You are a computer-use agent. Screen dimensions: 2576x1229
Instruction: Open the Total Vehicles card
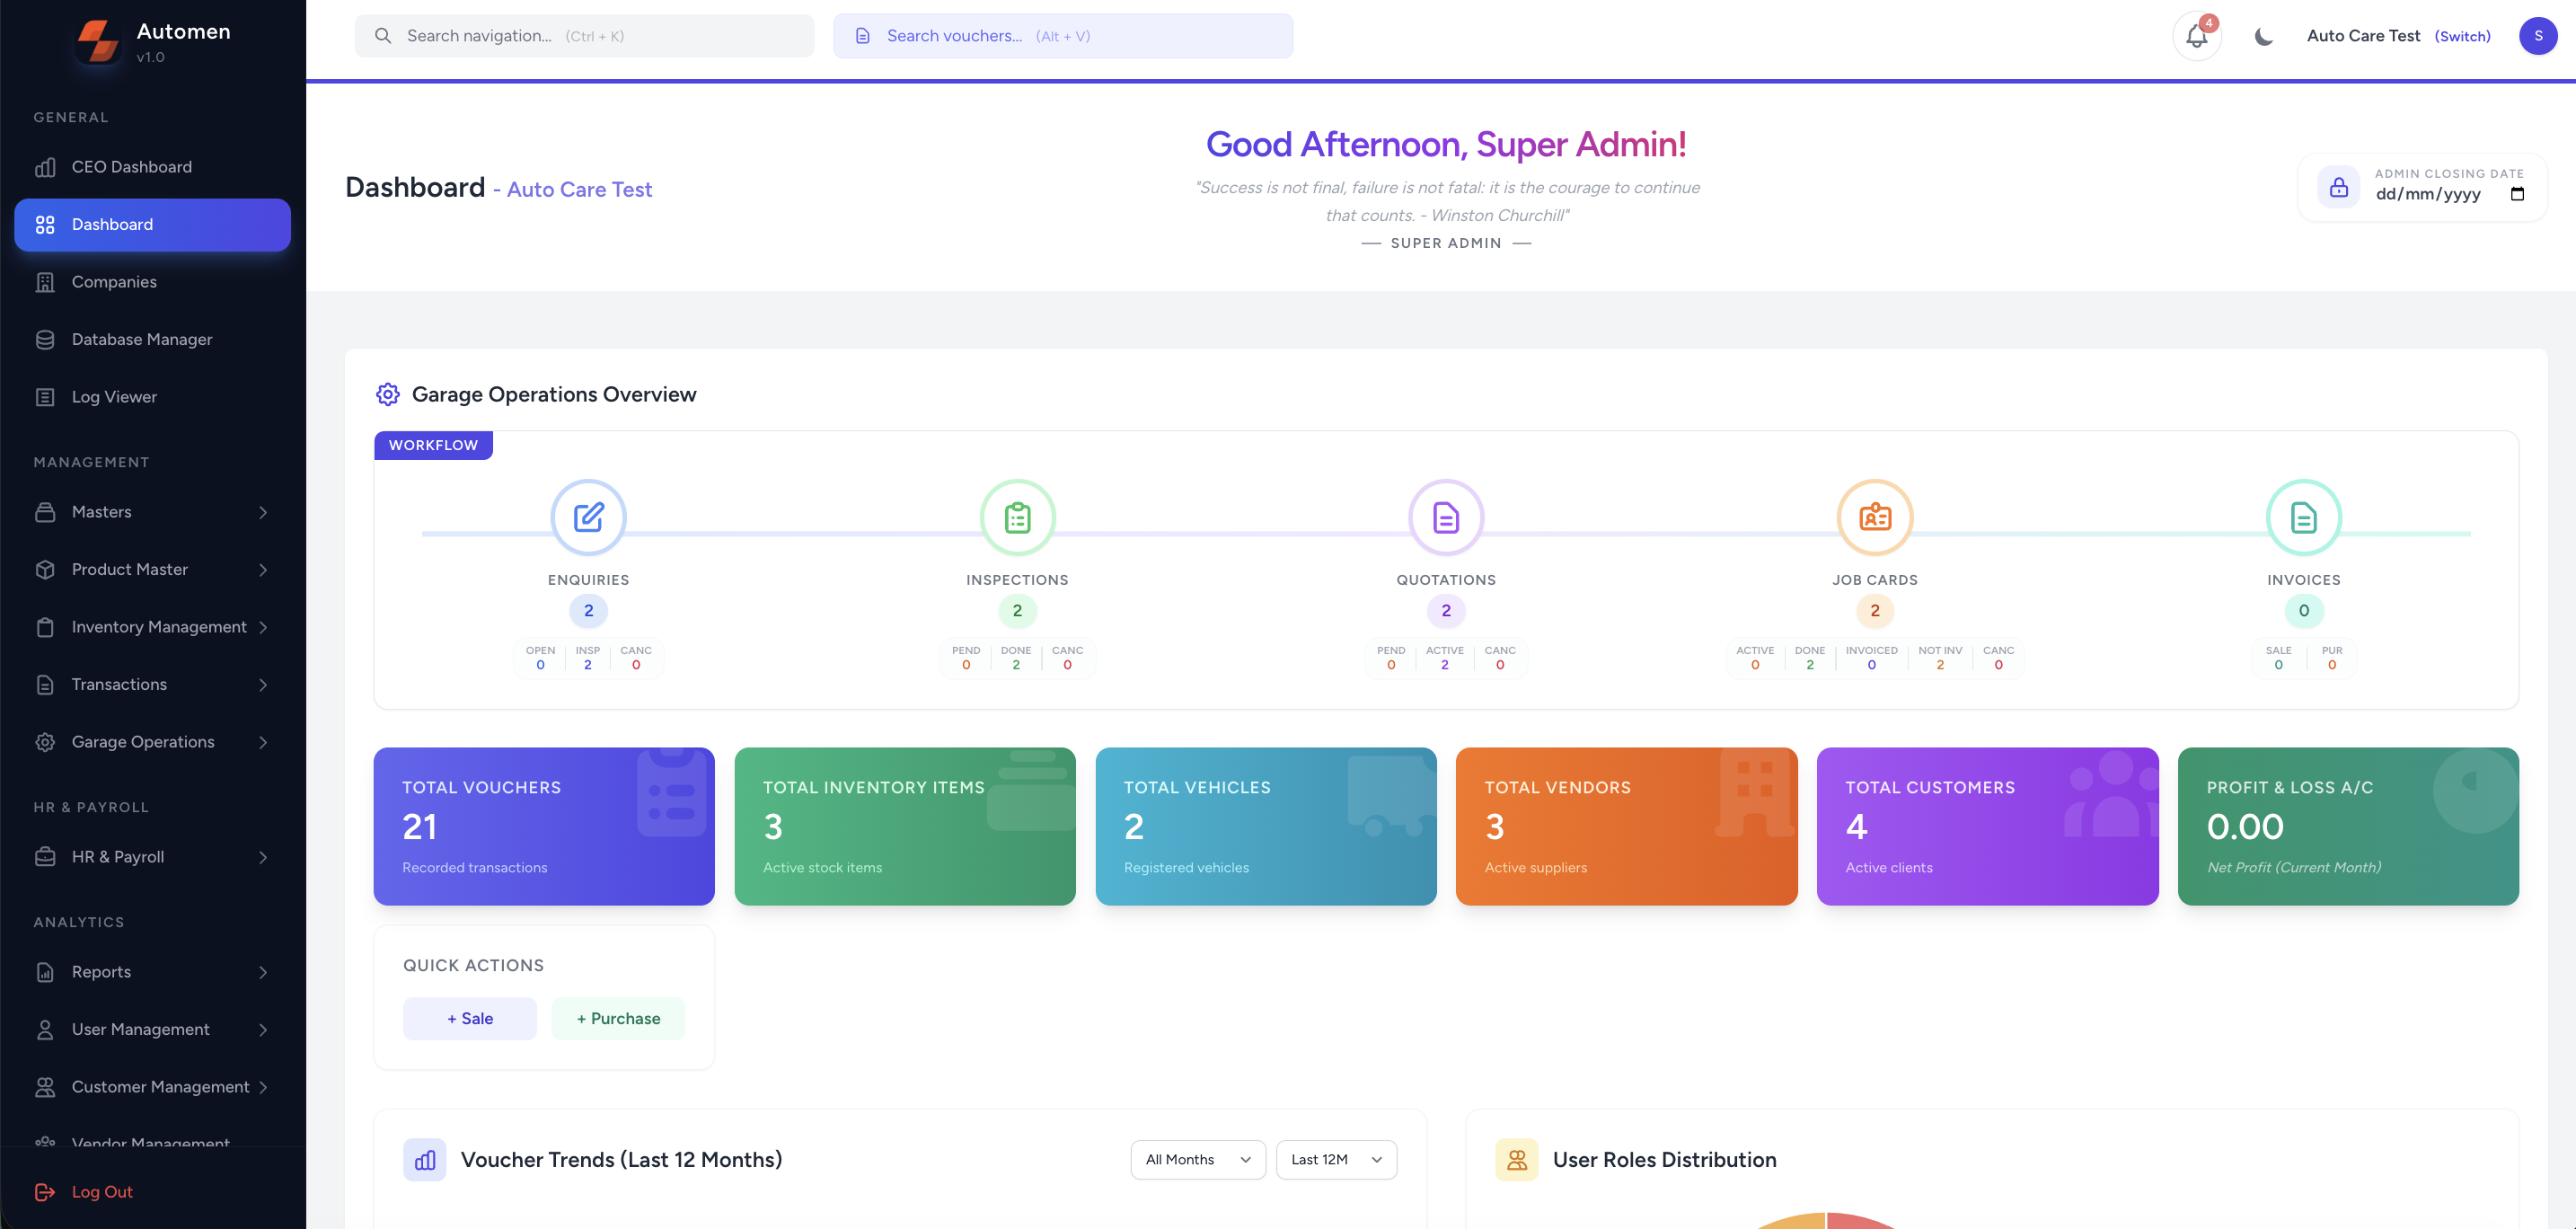pos(1266,826)
